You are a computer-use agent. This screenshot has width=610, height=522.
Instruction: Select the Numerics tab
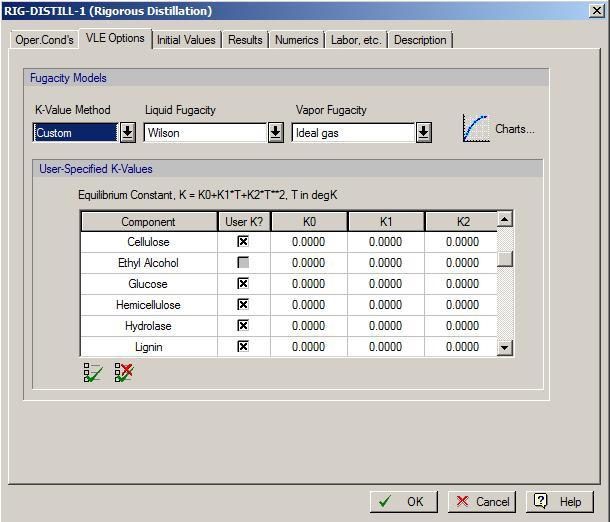tap(297, 40)
